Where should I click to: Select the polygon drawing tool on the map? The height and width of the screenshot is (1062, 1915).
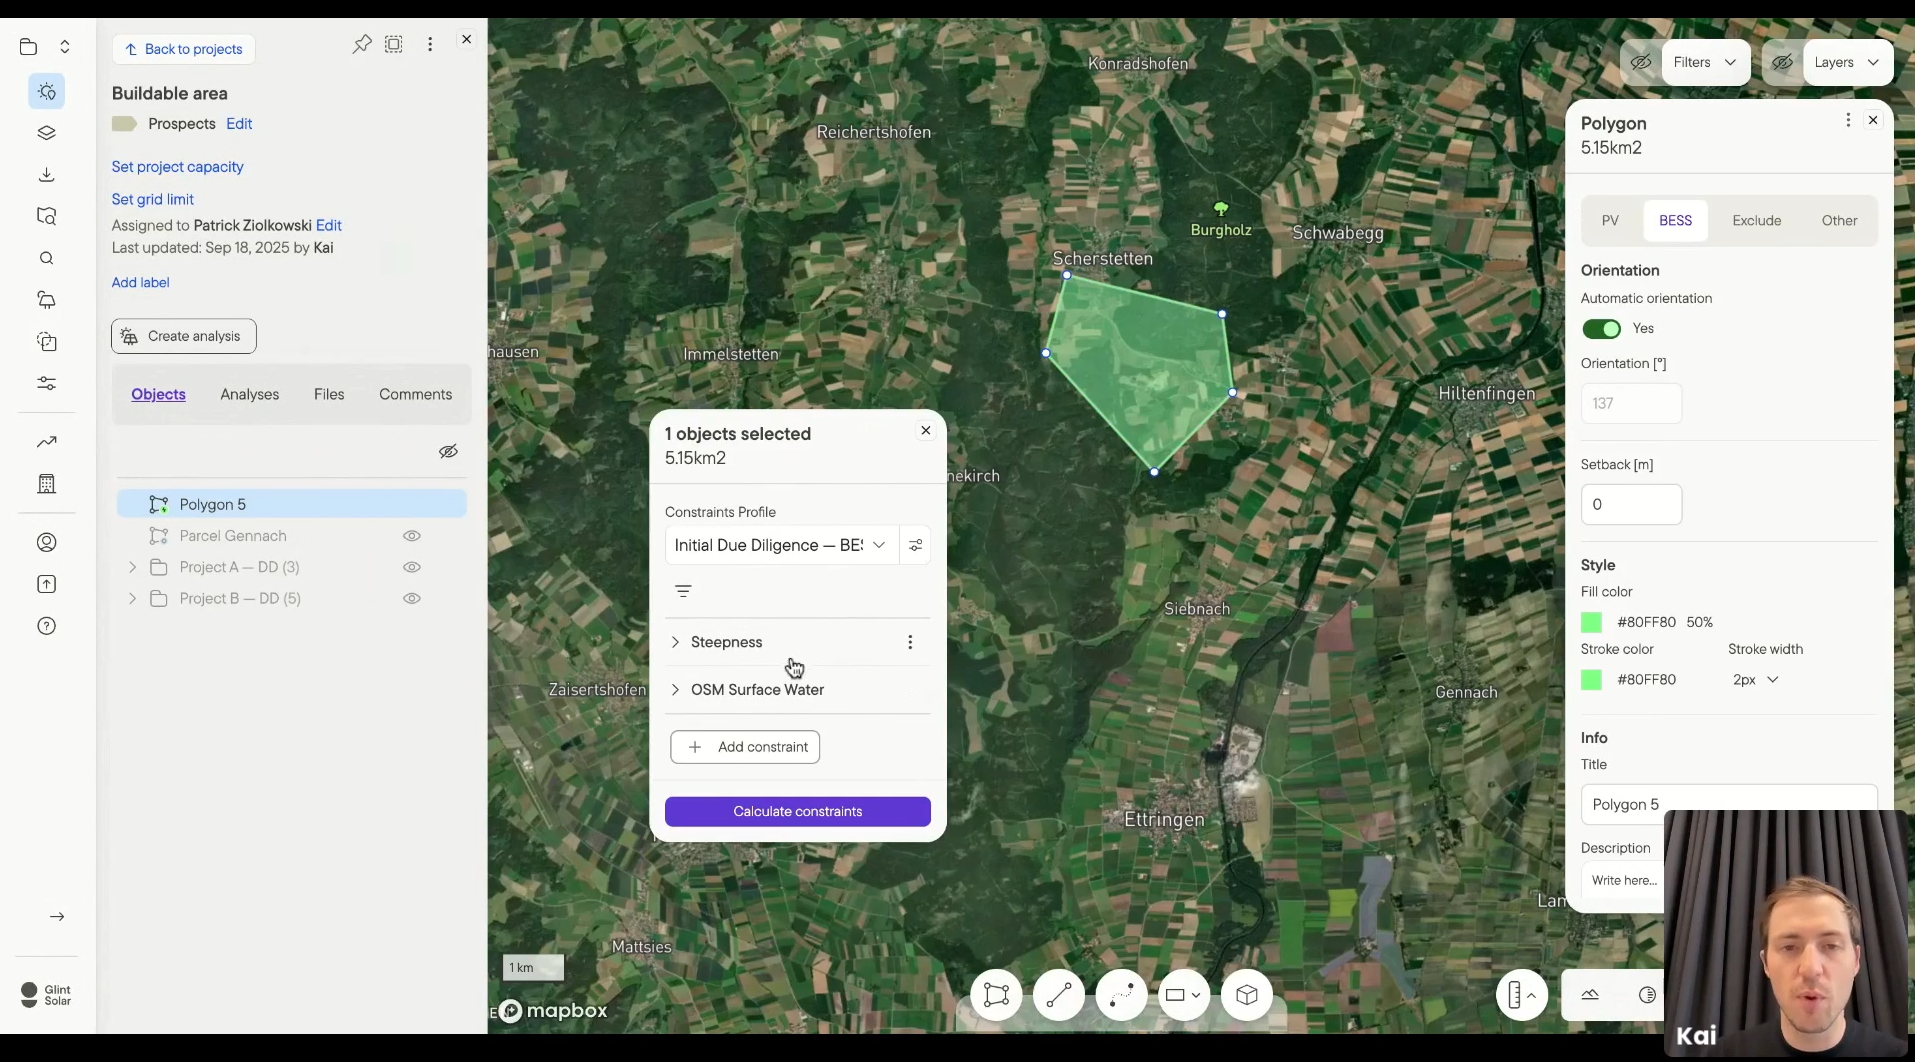996,995
